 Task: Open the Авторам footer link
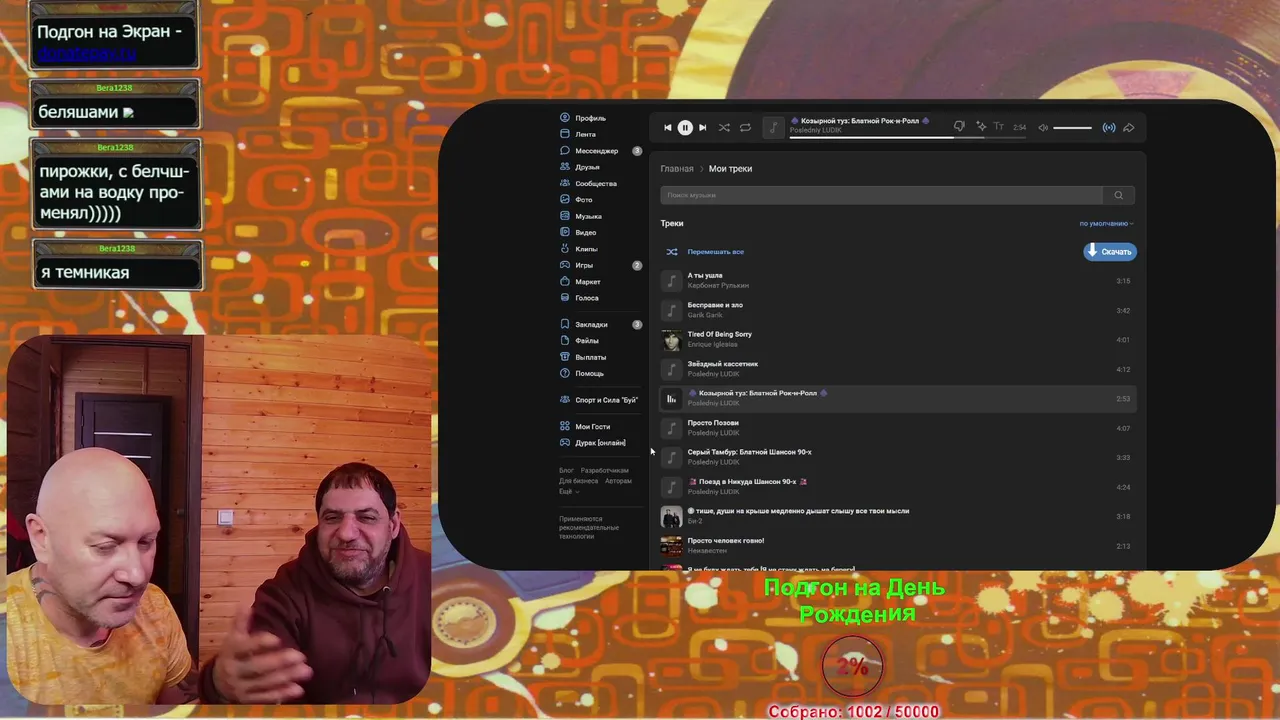tap(618, 481)
